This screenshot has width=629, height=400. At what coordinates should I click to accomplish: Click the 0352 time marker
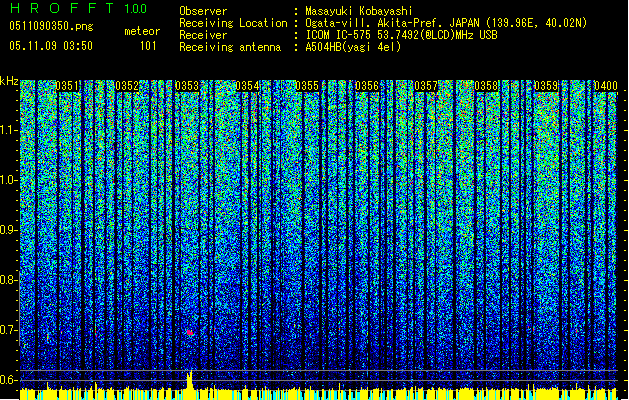click(127, 86)
